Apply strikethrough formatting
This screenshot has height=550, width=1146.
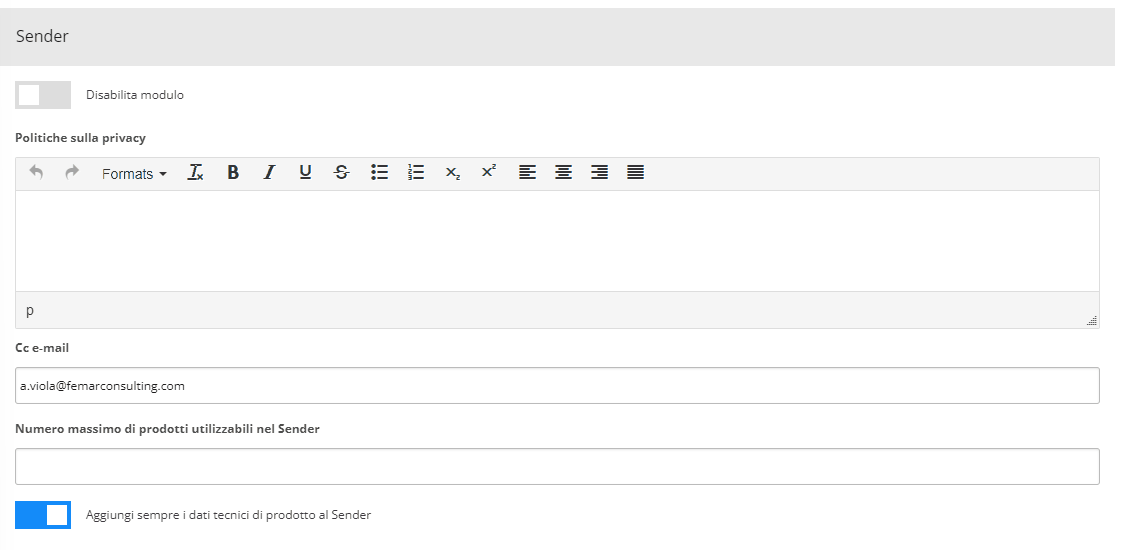(341, 173)
